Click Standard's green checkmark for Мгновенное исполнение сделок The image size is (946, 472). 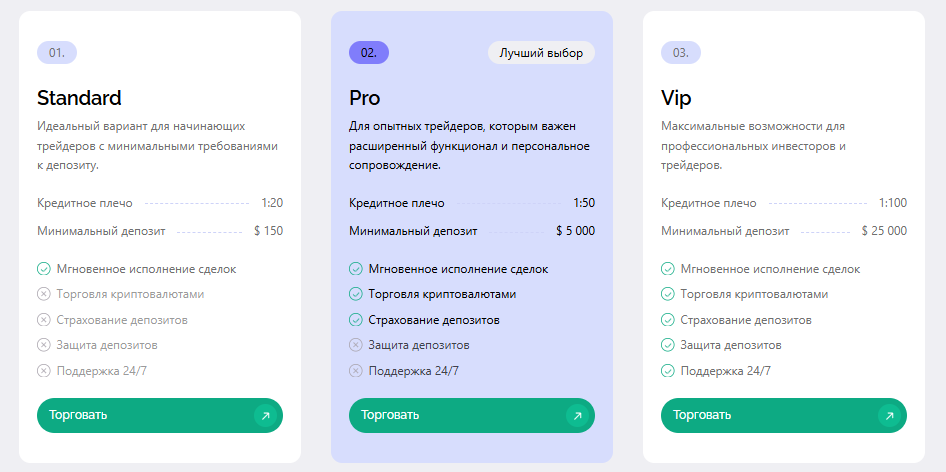(44, 269)
